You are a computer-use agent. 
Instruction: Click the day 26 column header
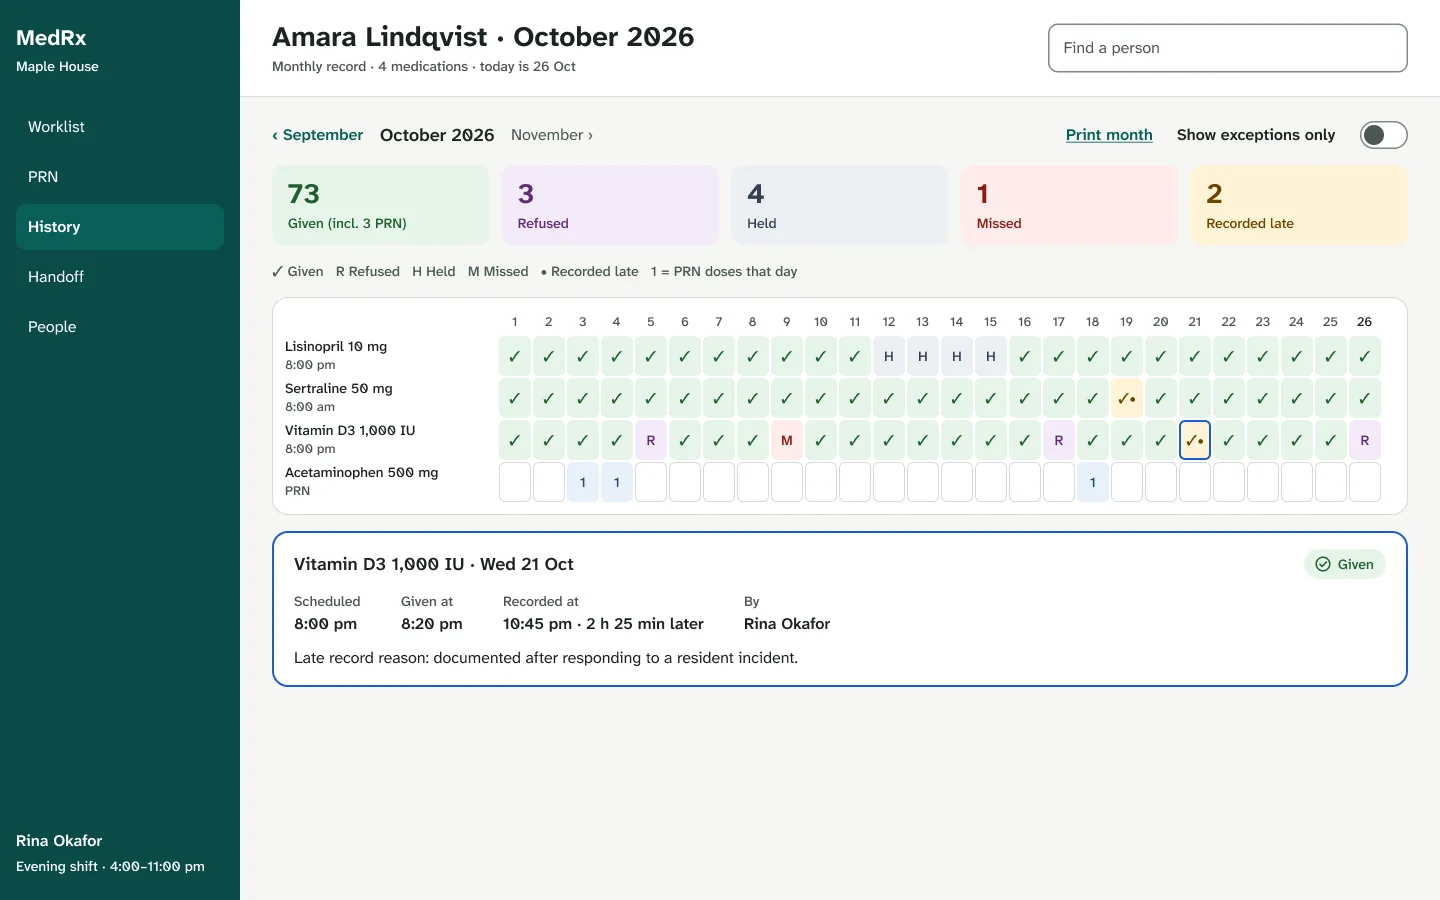1365,322
